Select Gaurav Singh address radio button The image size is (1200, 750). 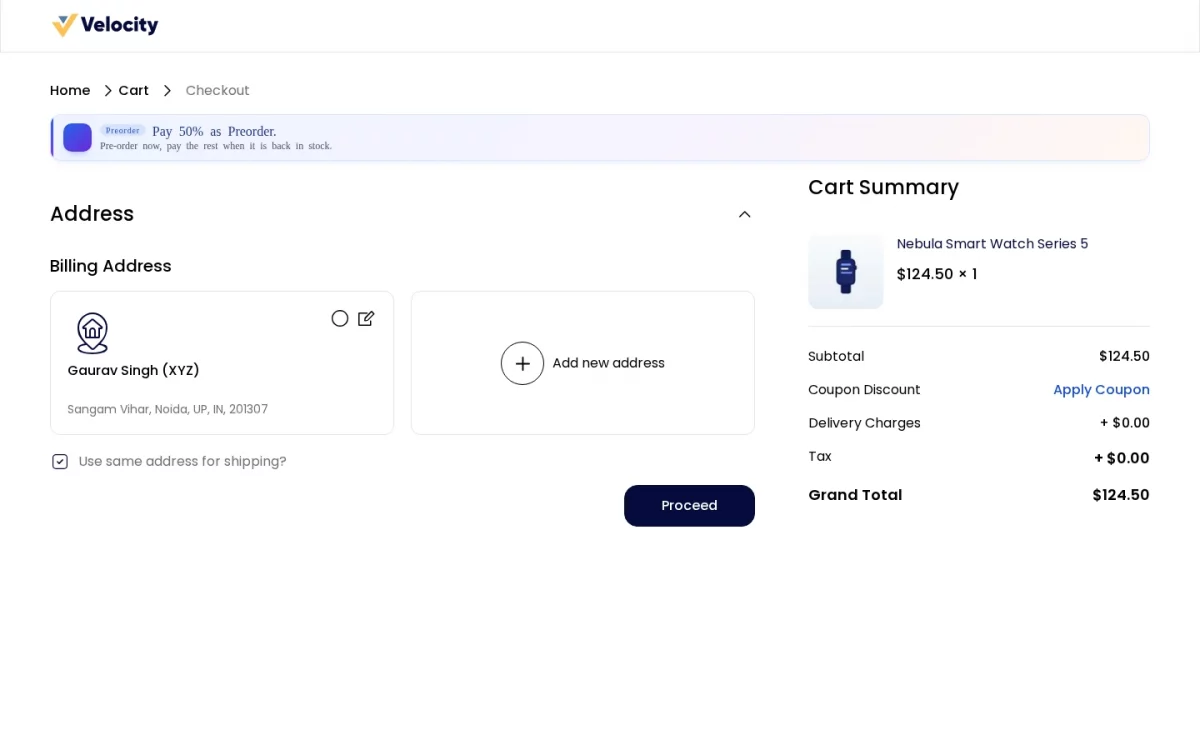pos(340,318)
